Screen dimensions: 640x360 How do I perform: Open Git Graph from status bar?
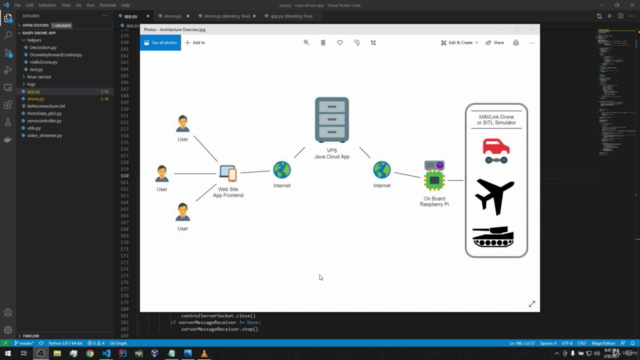(118, 343)
